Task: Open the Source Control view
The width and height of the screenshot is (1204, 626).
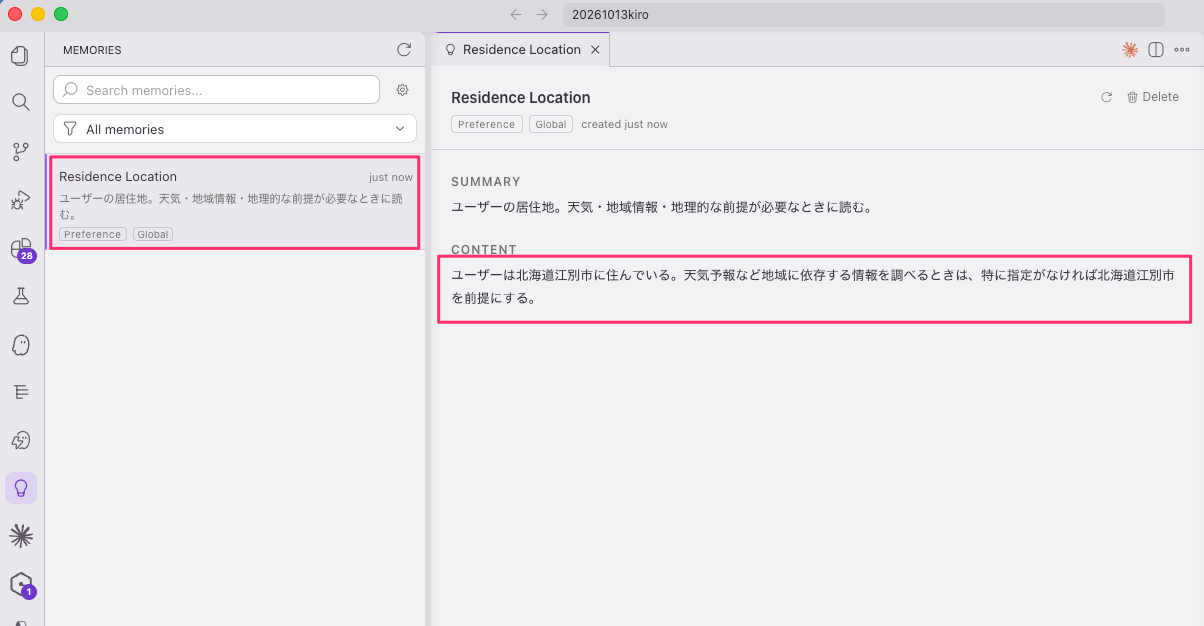Action: pyautogui.click(x=20, y=151)
